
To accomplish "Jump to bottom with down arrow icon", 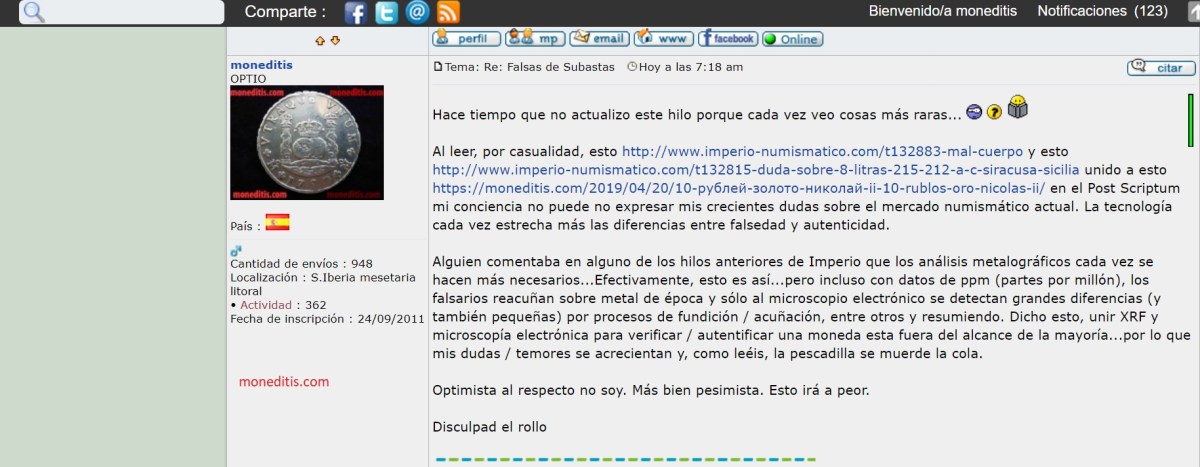I will tap(335, 40).
